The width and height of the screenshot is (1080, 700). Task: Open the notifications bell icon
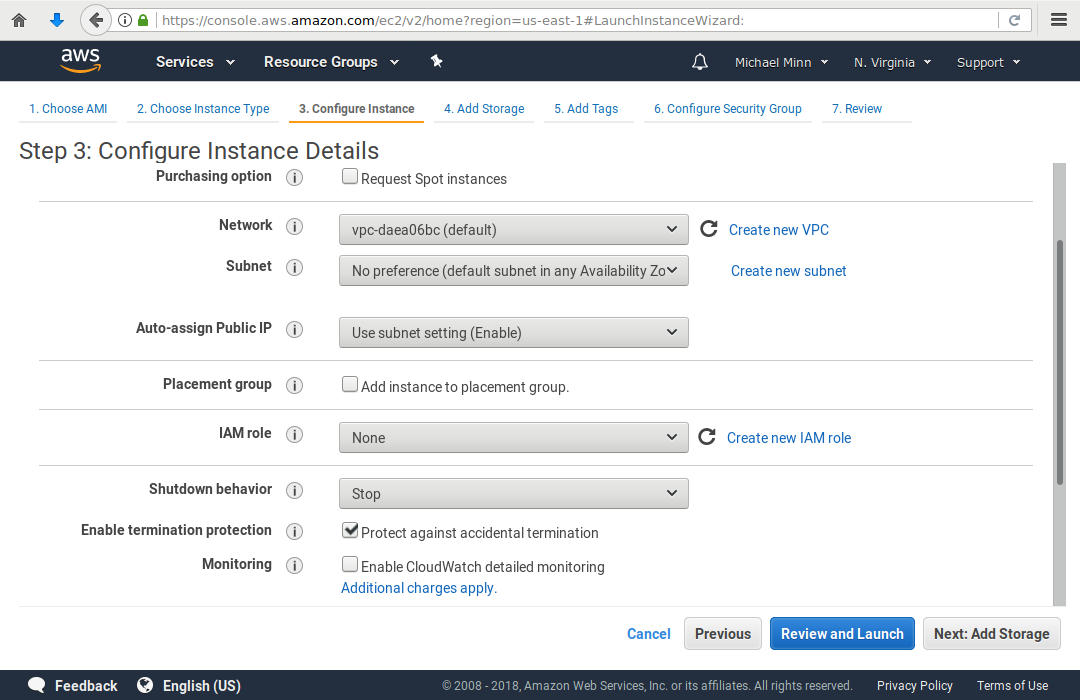pyautogui.click(x=700, y=62)
